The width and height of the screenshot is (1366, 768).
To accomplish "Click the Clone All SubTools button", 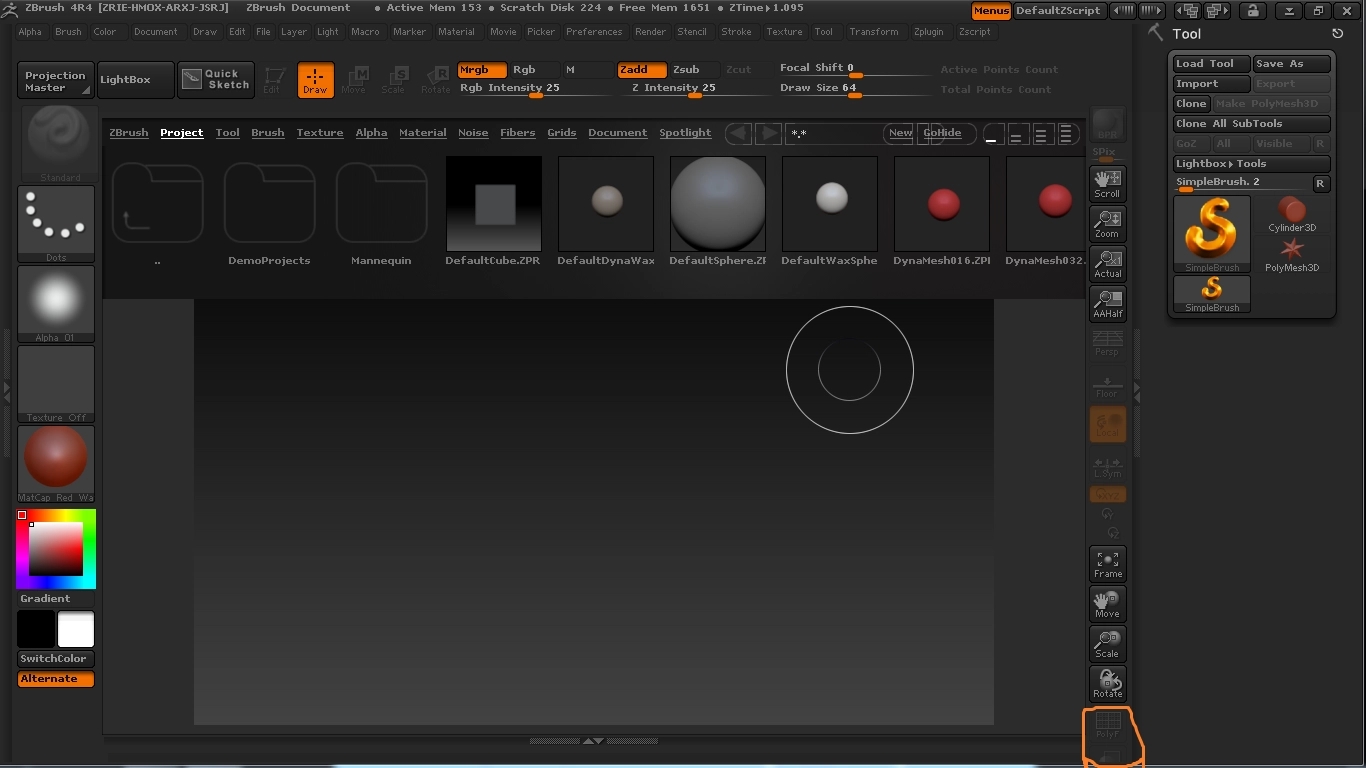I will (x=1252, y=124).
